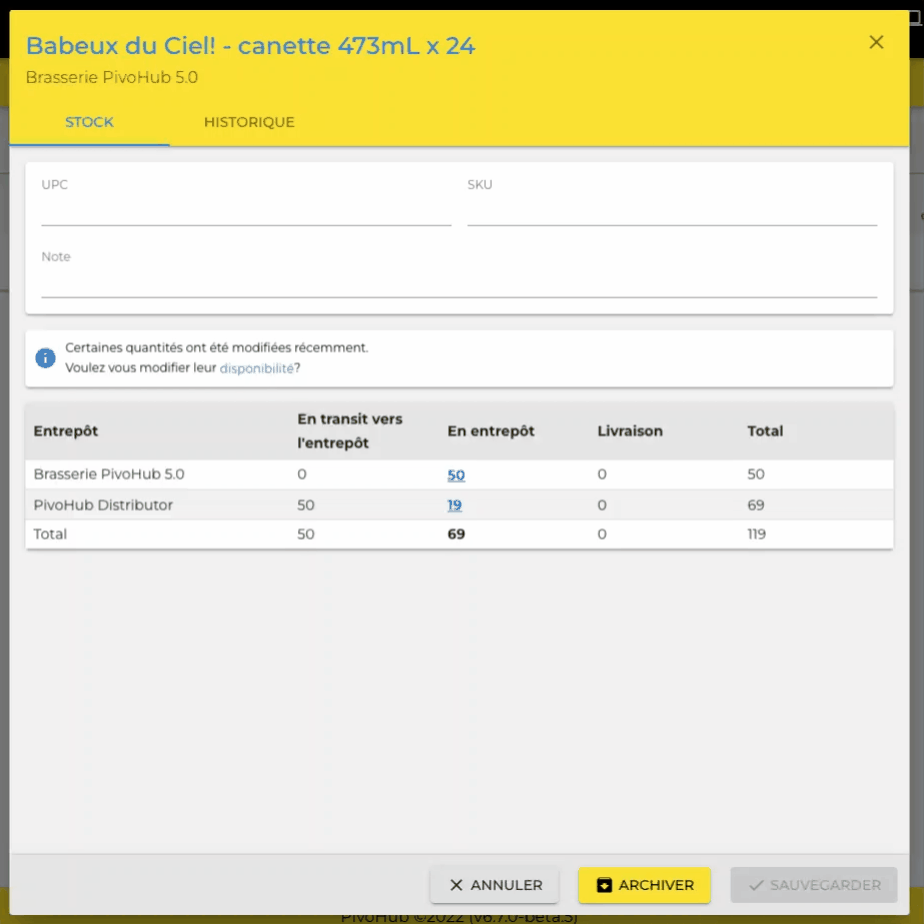Viewport: 924px width, 924px height.
Task: Click the bold 69 total in-warehouse value
Action: tap(456, 534)
